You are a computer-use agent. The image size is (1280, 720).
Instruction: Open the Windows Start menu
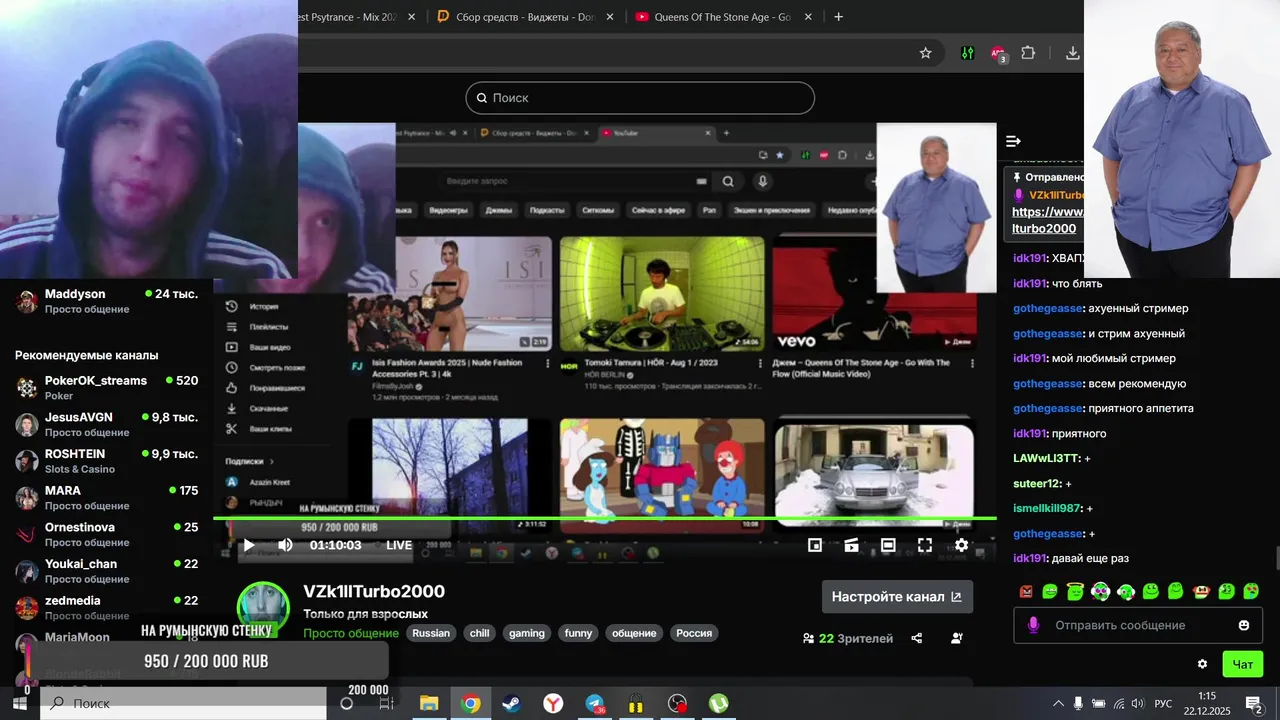coord(19,703)
